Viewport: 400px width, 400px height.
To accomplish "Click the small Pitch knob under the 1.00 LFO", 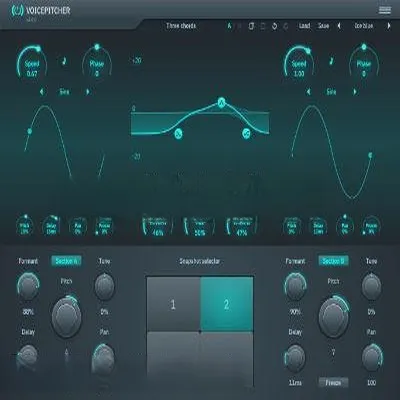I will tap(292, 227).
